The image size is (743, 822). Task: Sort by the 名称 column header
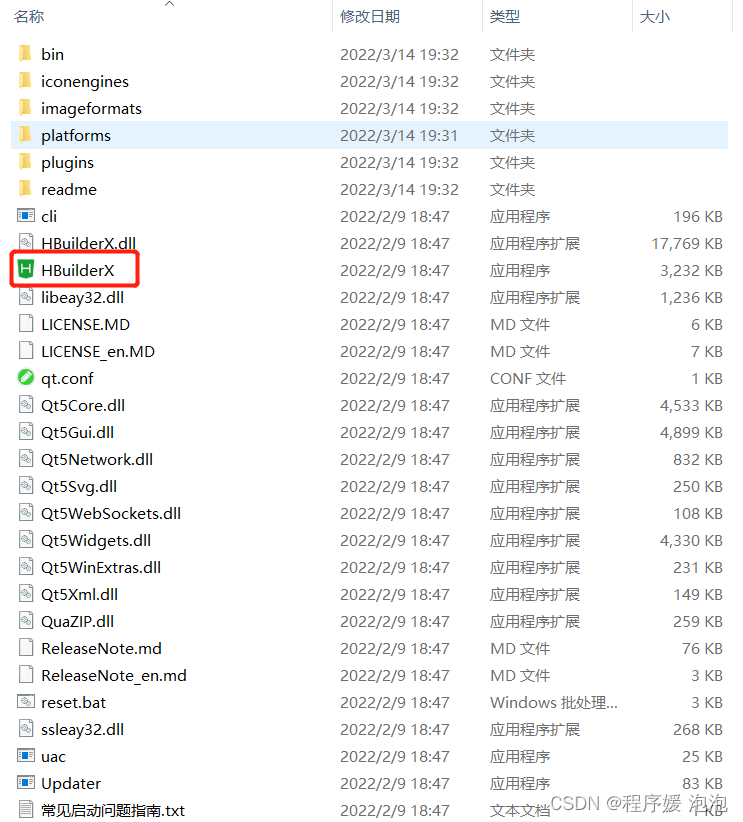pyautogui.click(x=29, y=17)
